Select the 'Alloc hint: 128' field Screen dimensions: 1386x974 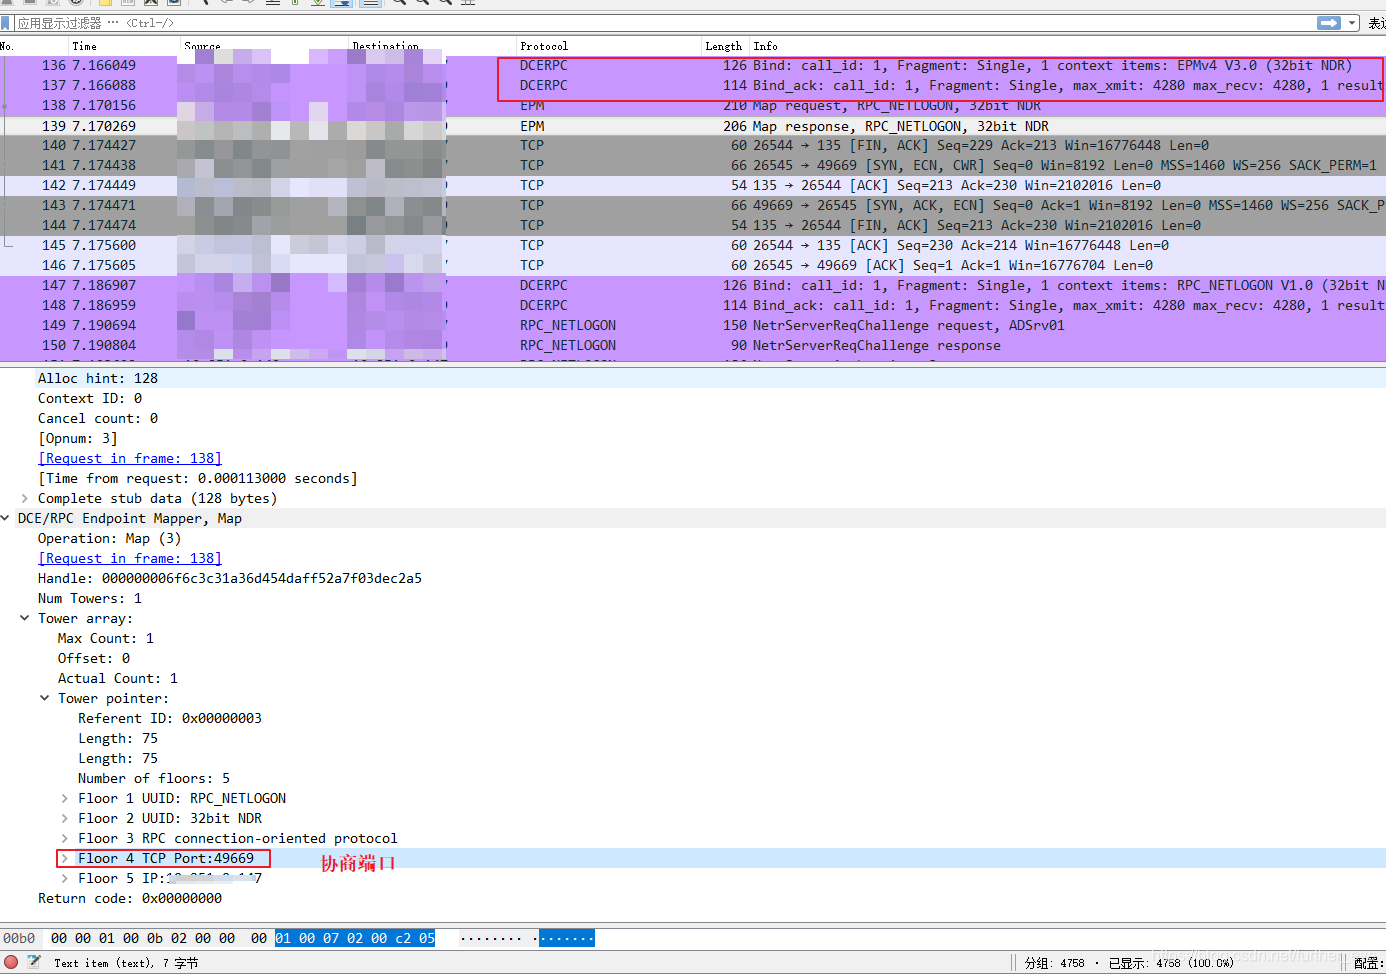pyautogui.click(x=98, y=378)
